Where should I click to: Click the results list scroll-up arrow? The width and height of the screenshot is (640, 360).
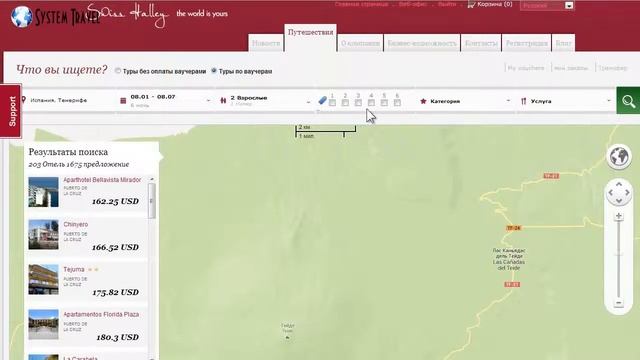pyautogui.click(x=152, y=179)
